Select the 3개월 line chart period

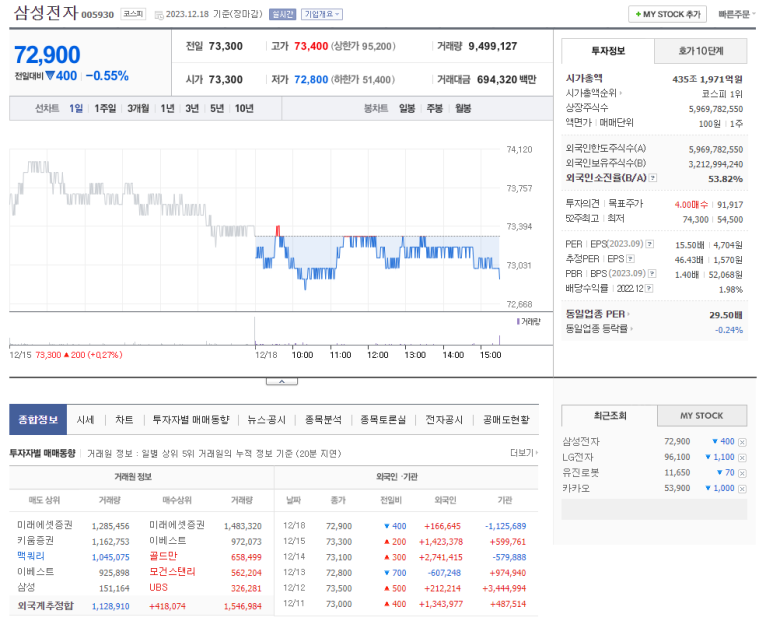(x=138, y=108)
